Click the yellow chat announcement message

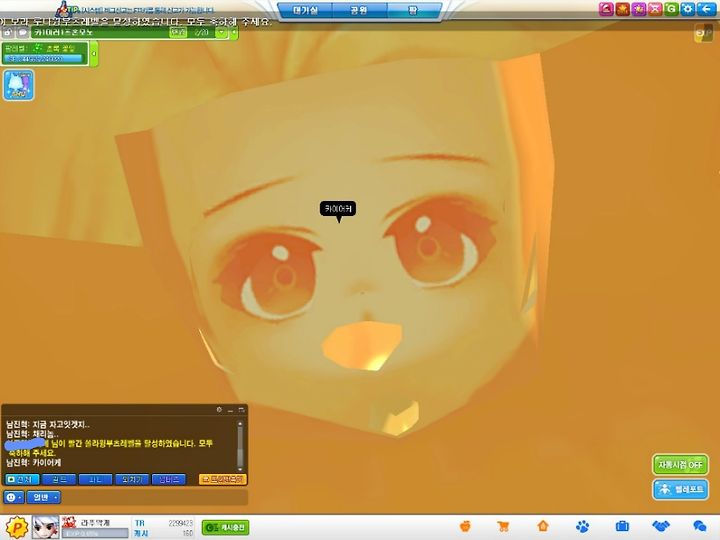(110, 448)
